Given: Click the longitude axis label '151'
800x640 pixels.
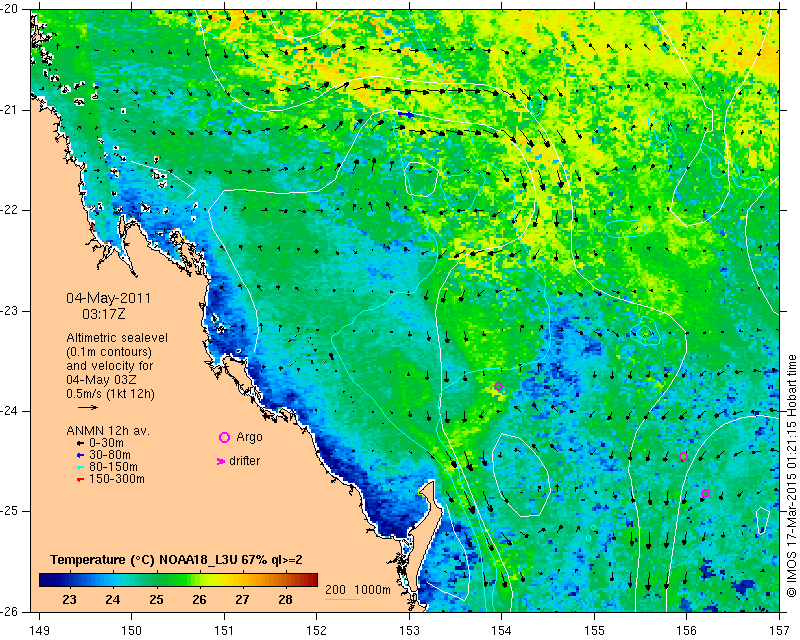Looking at the screenshot, I should pyautogui.click(x=224, y=631).
